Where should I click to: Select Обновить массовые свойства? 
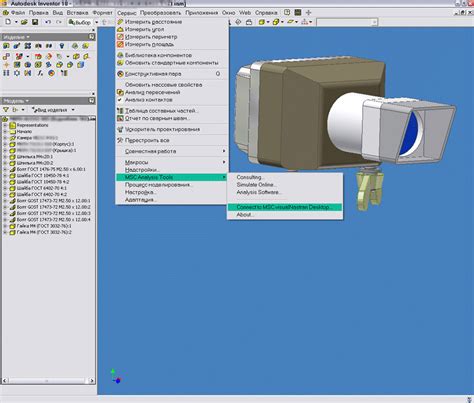[x=172, y=85]
